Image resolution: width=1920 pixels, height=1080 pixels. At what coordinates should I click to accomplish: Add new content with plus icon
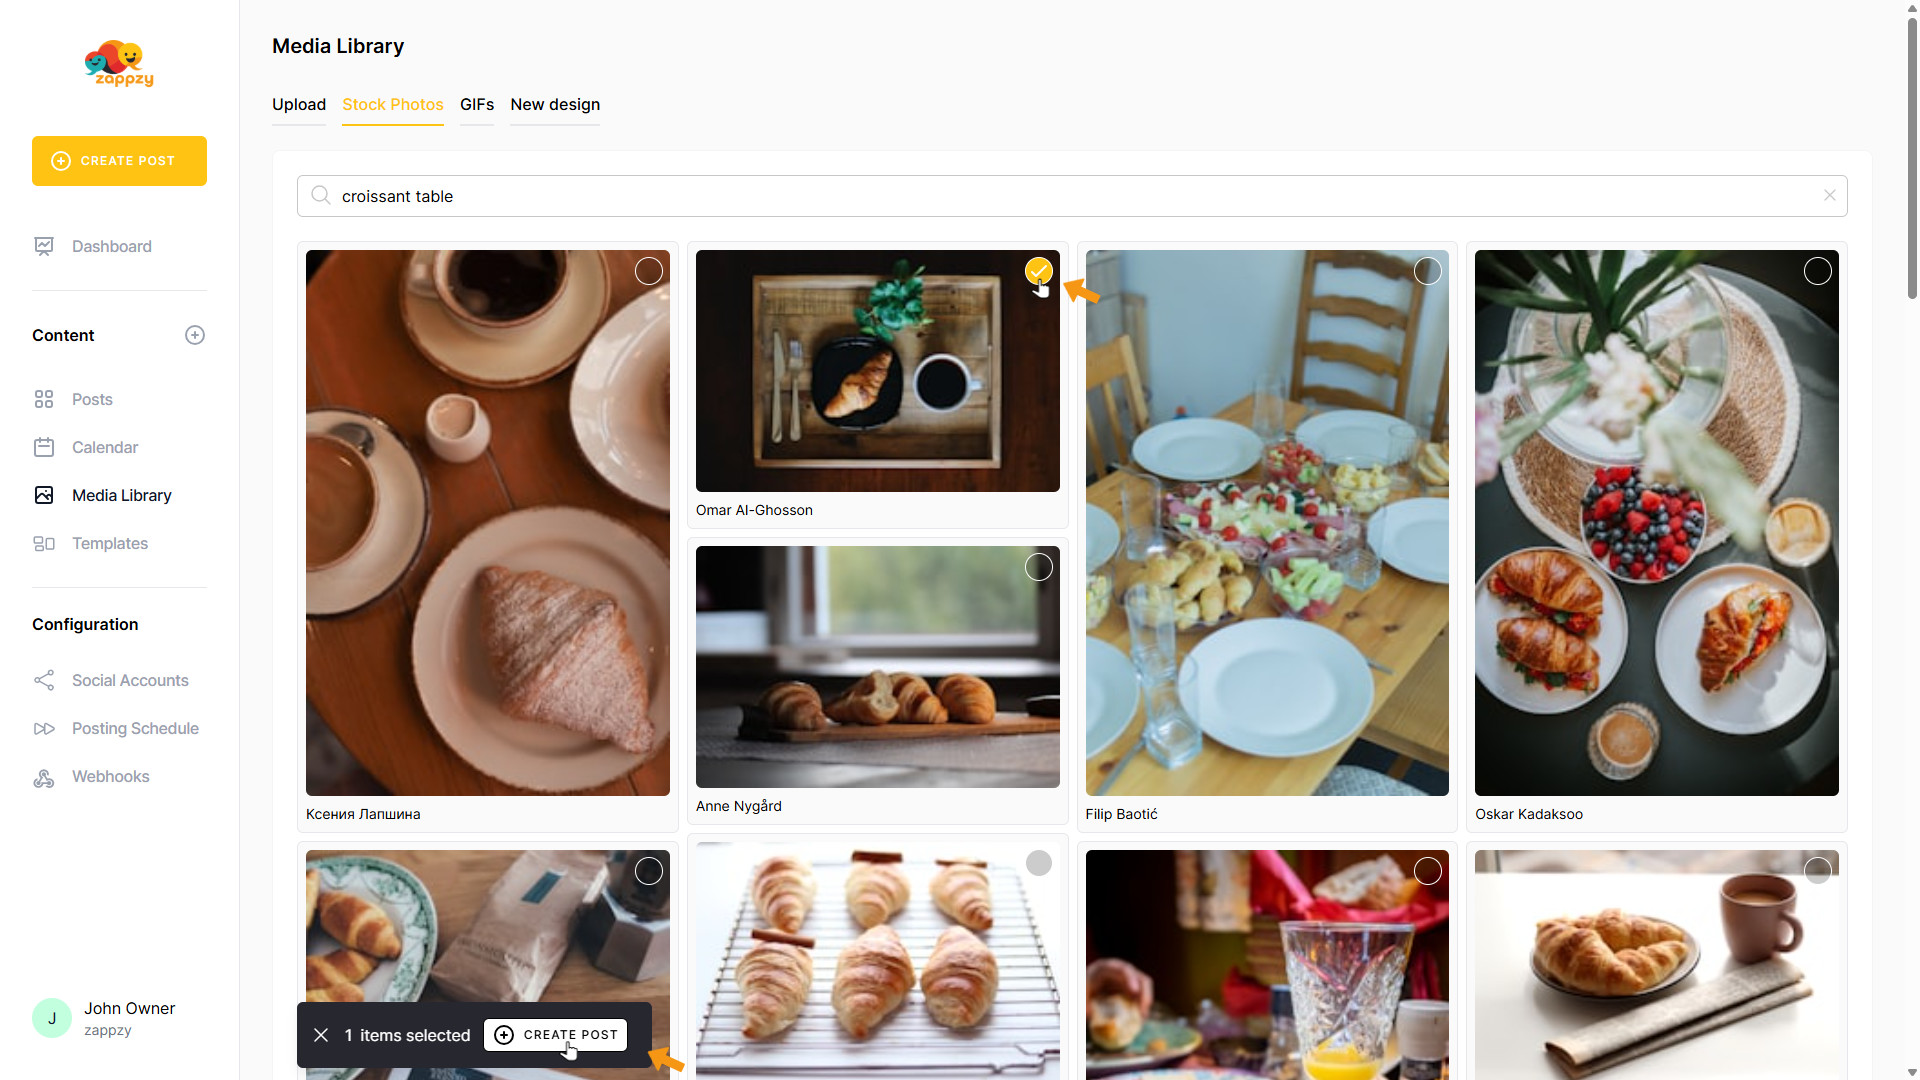point(195,335)
